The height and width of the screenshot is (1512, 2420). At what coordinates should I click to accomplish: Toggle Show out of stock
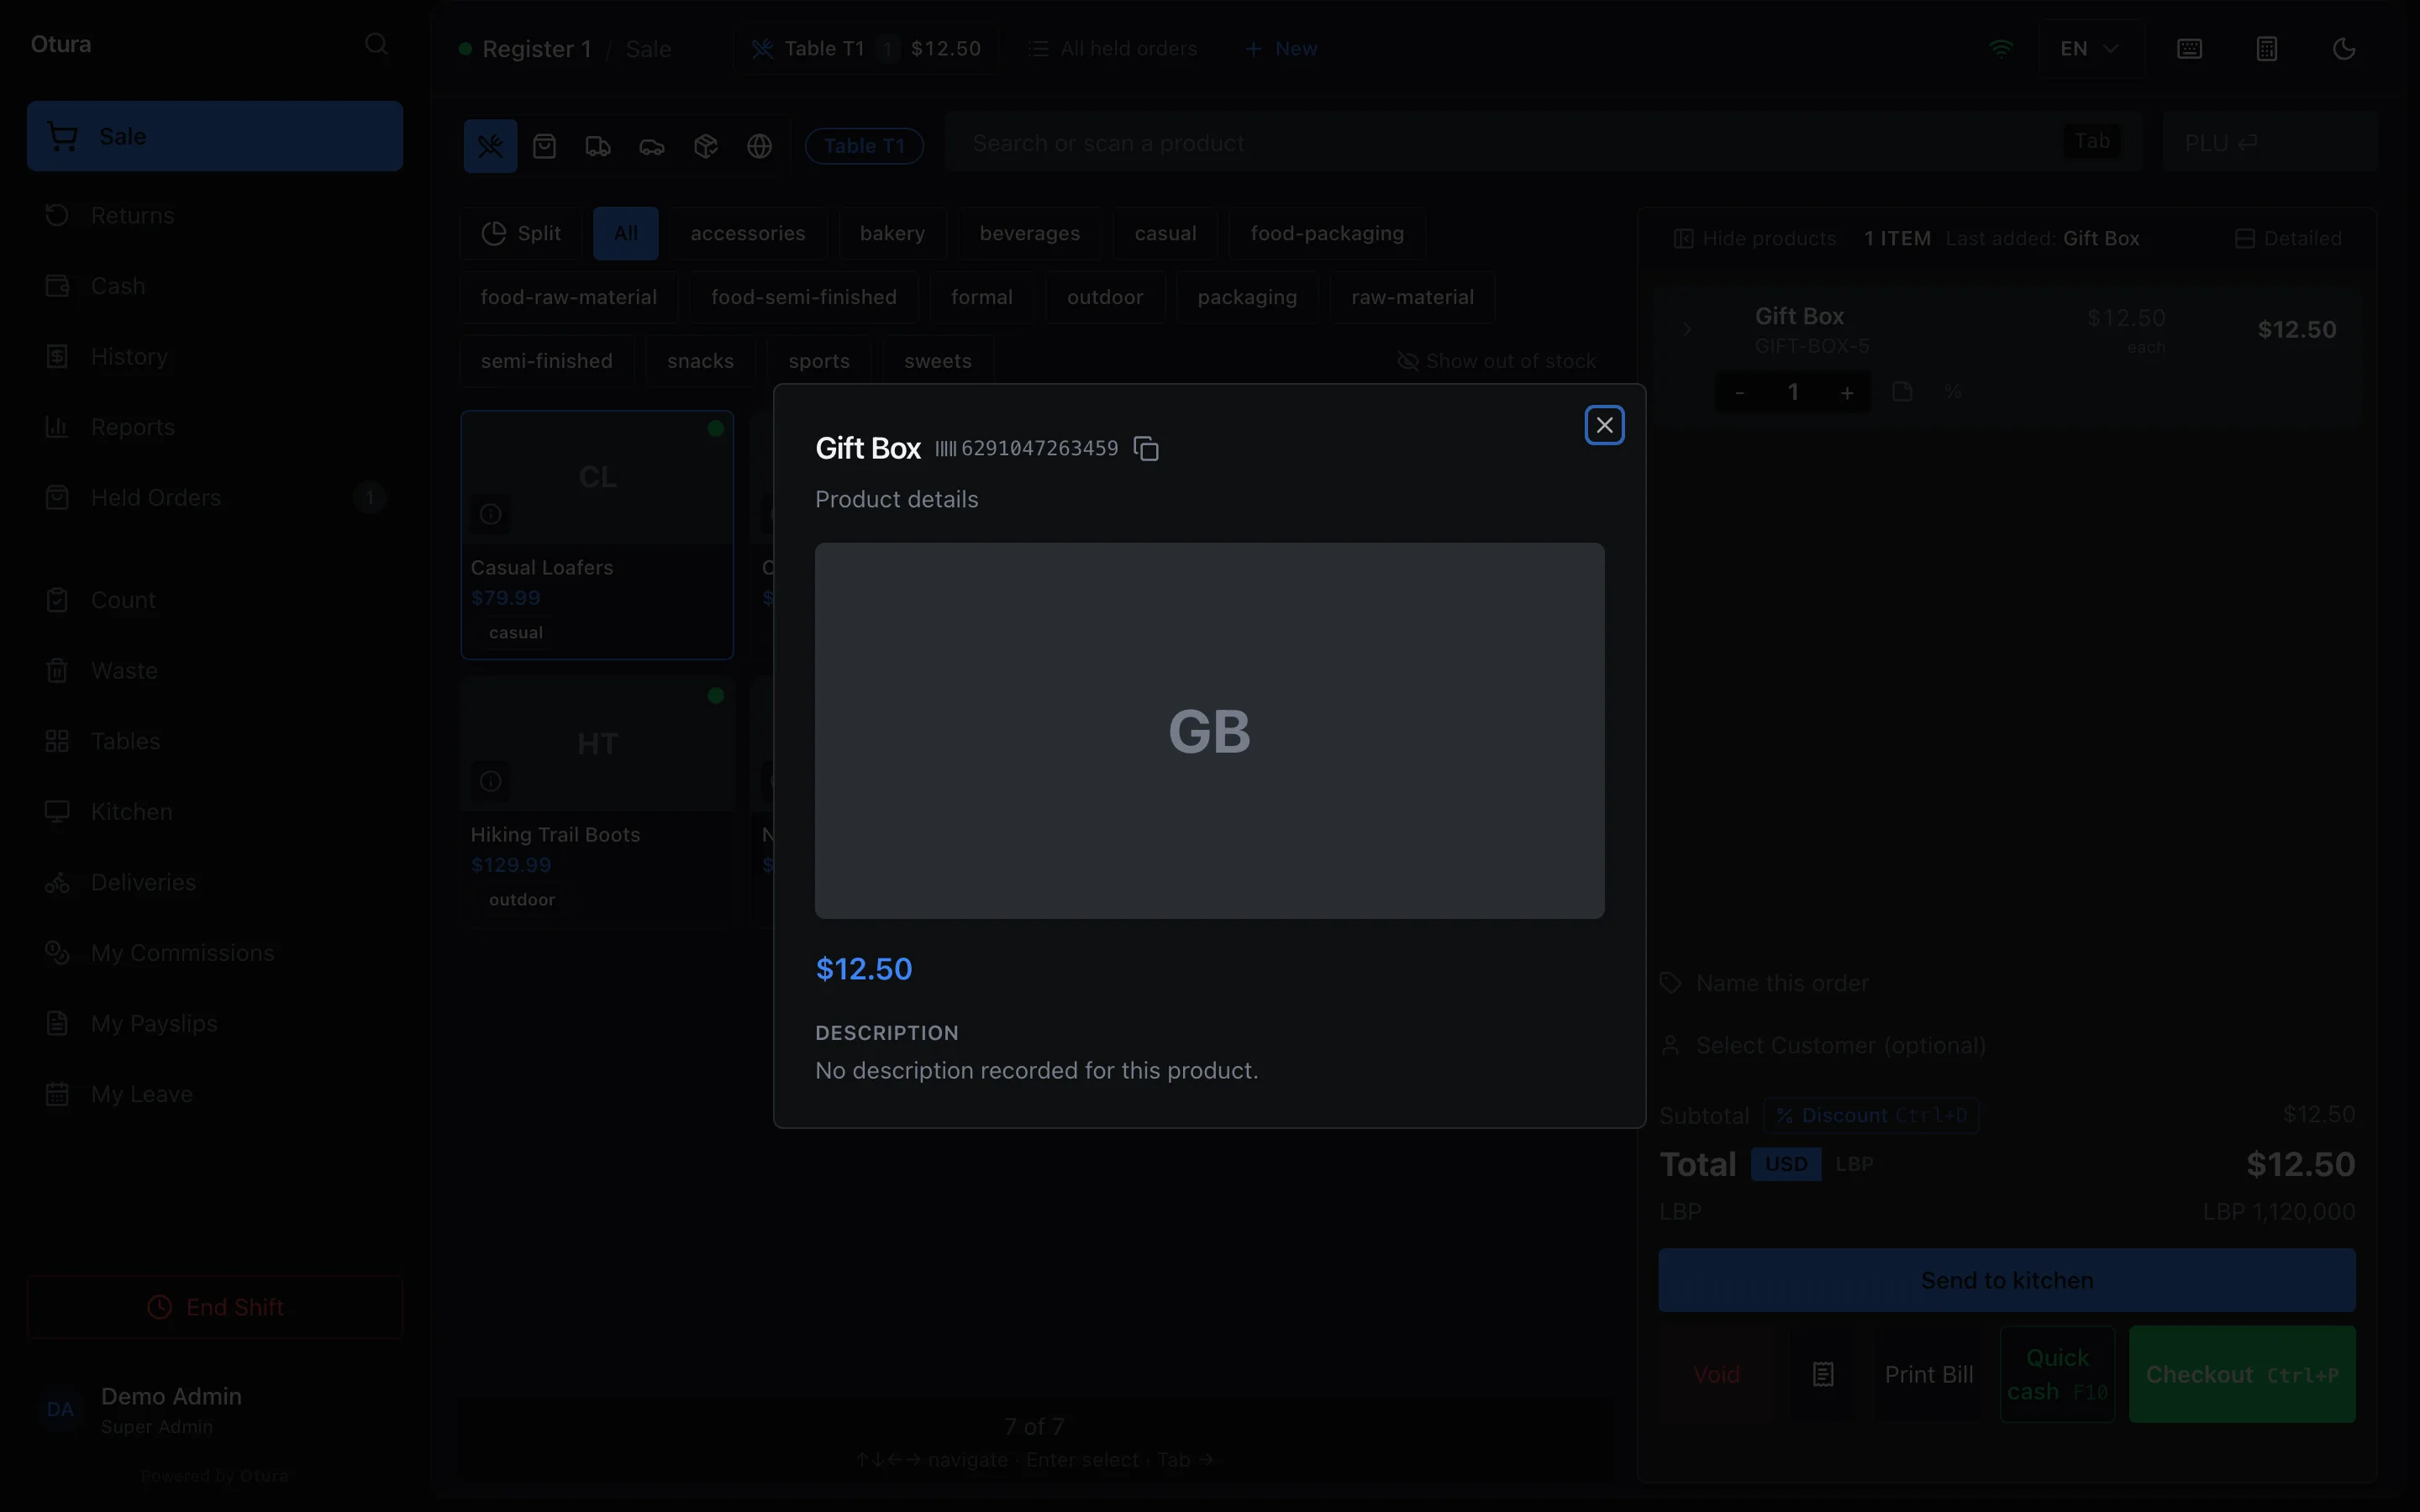click(1496, 361)
